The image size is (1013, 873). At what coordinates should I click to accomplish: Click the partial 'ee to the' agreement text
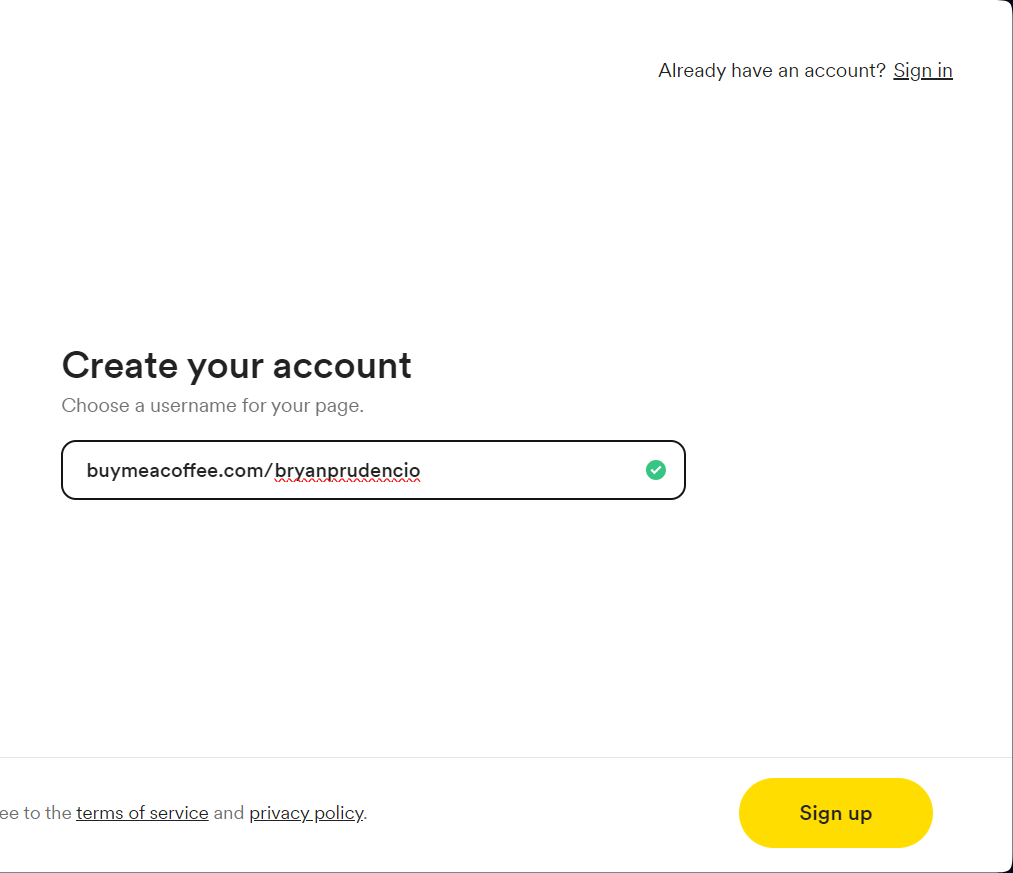click(x=36, y=813)
